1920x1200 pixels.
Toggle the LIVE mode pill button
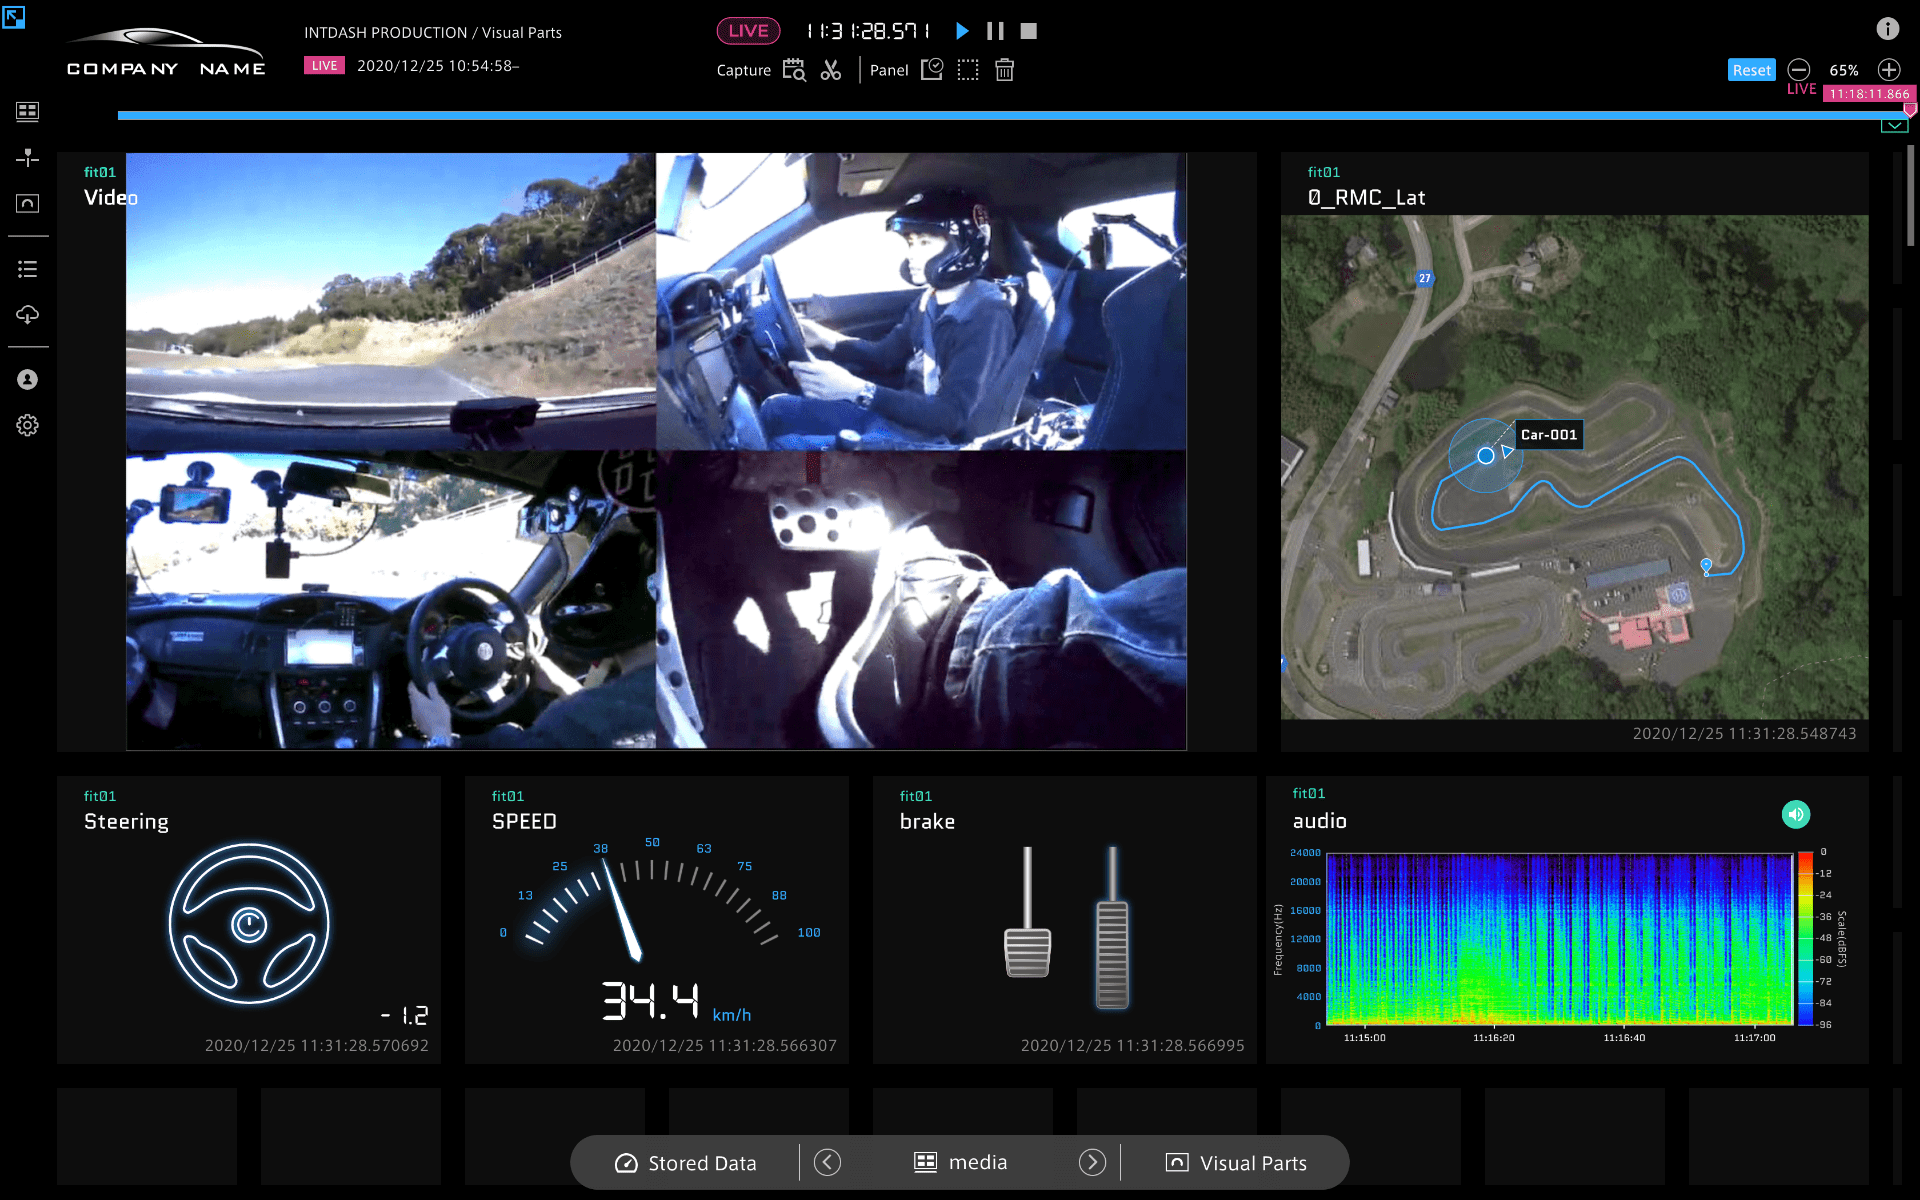[x=748, y=31]
